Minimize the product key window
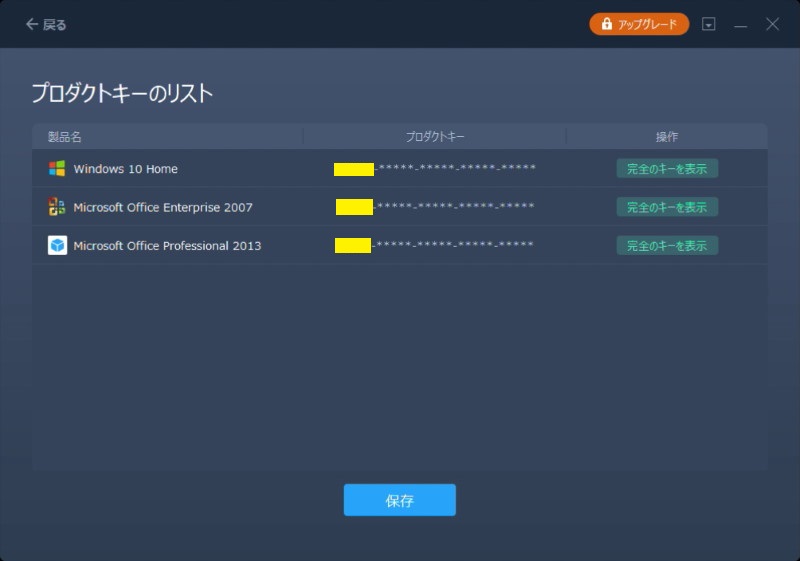 point(741,24)
